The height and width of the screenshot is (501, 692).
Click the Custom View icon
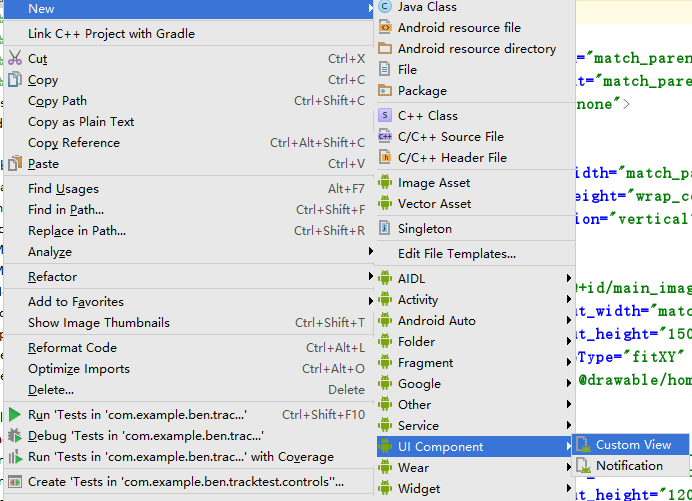tap(583, 445)
